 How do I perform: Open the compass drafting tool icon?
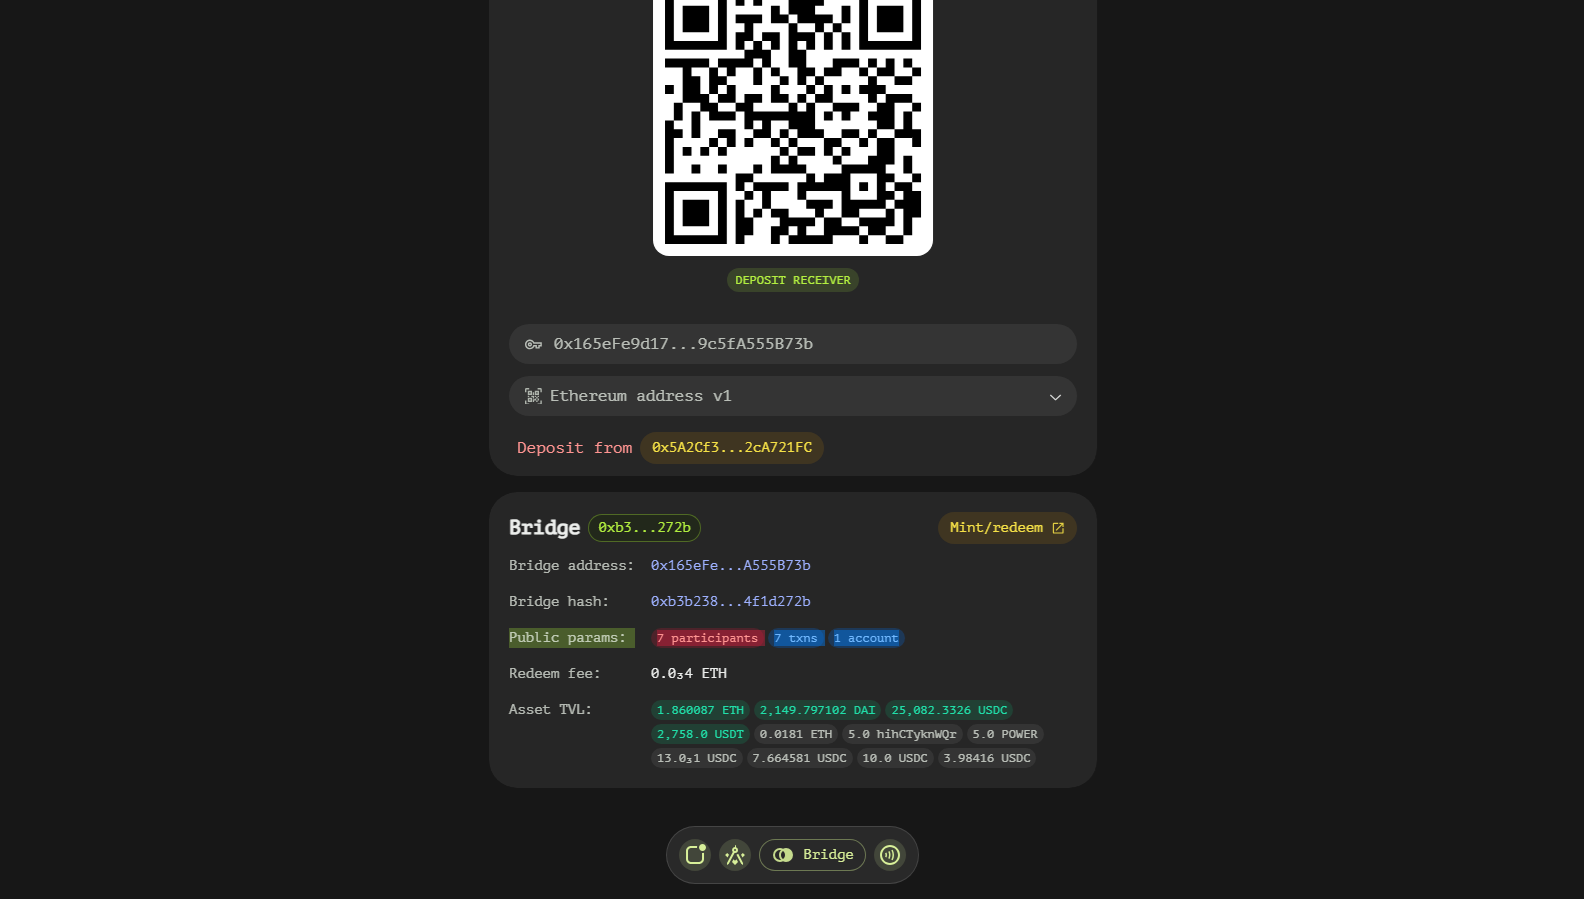click(x=735, y=855)
